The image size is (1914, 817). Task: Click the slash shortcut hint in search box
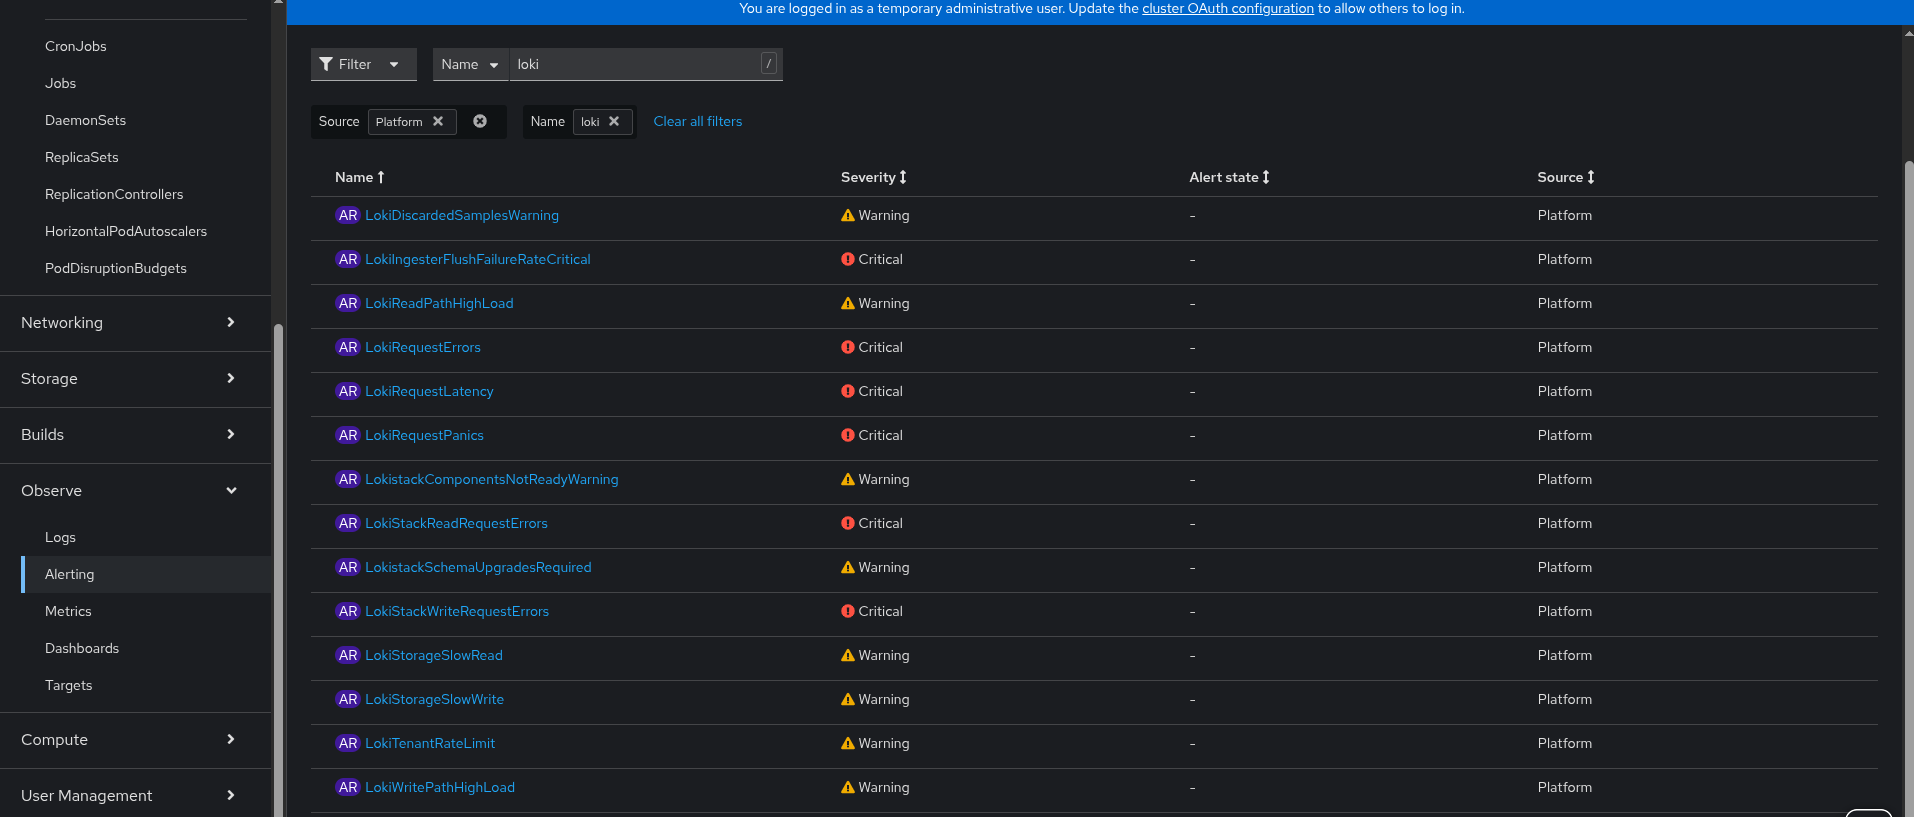pyautogui.click(x=769, y=64)
